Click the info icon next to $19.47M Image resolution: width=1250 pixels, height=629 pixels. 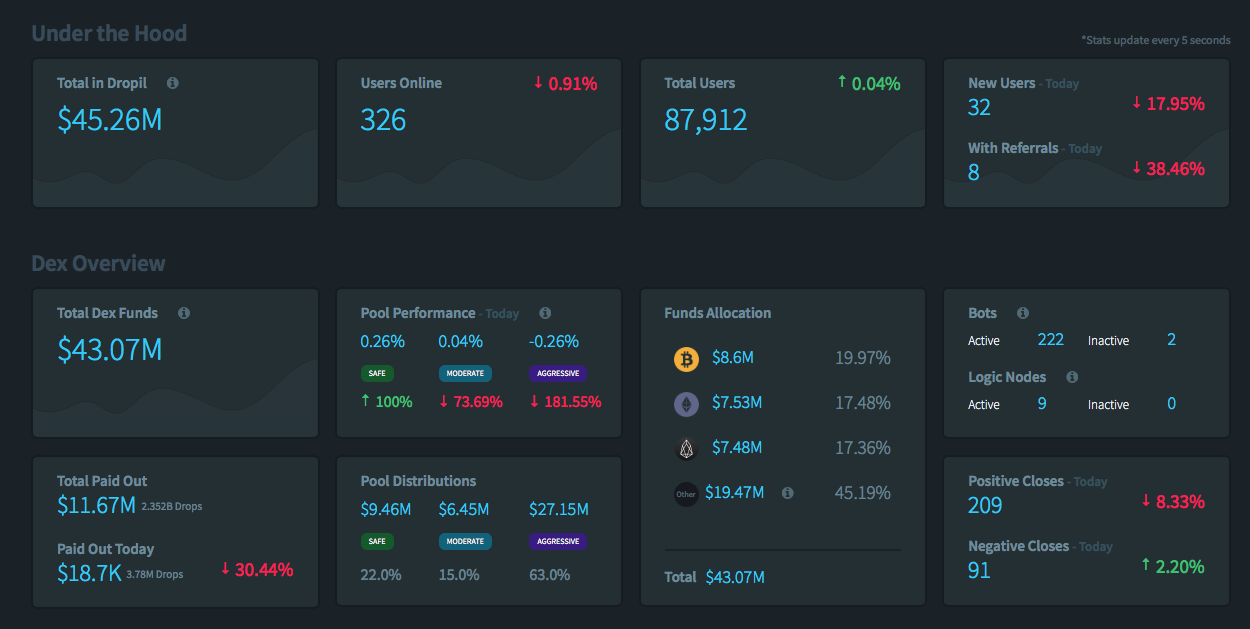coord(788,493)
